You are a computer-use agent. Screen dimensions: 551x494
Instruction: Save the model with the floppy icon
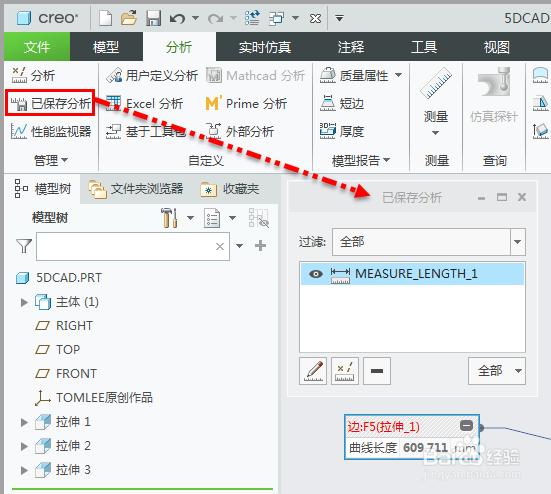click(x=154, y=18)
